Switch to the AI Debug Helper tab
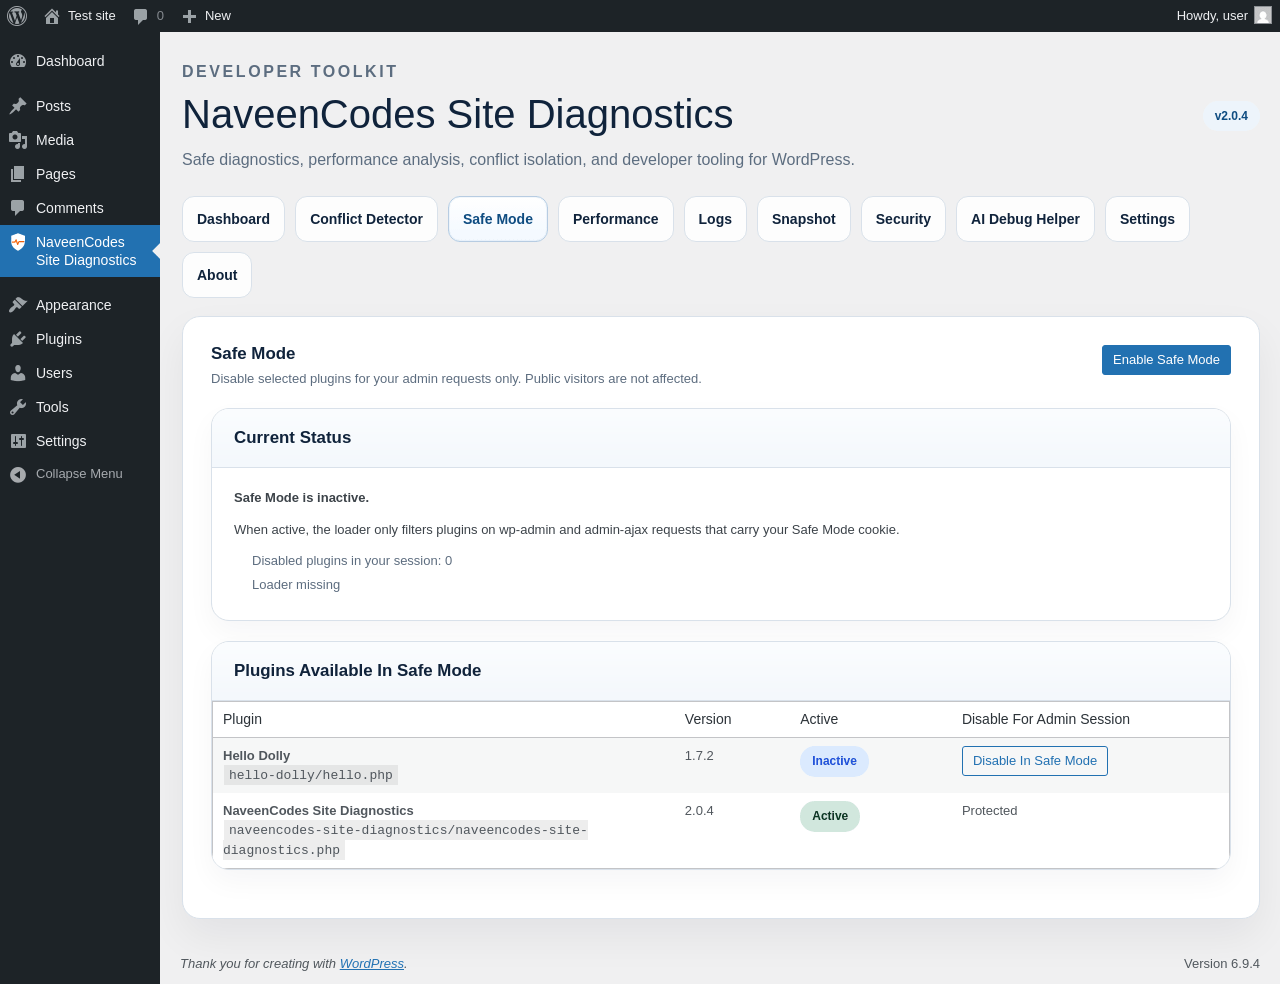The width and height of the screenshot is (1280, 984). pyautogui.click(x=1025, y=219)
